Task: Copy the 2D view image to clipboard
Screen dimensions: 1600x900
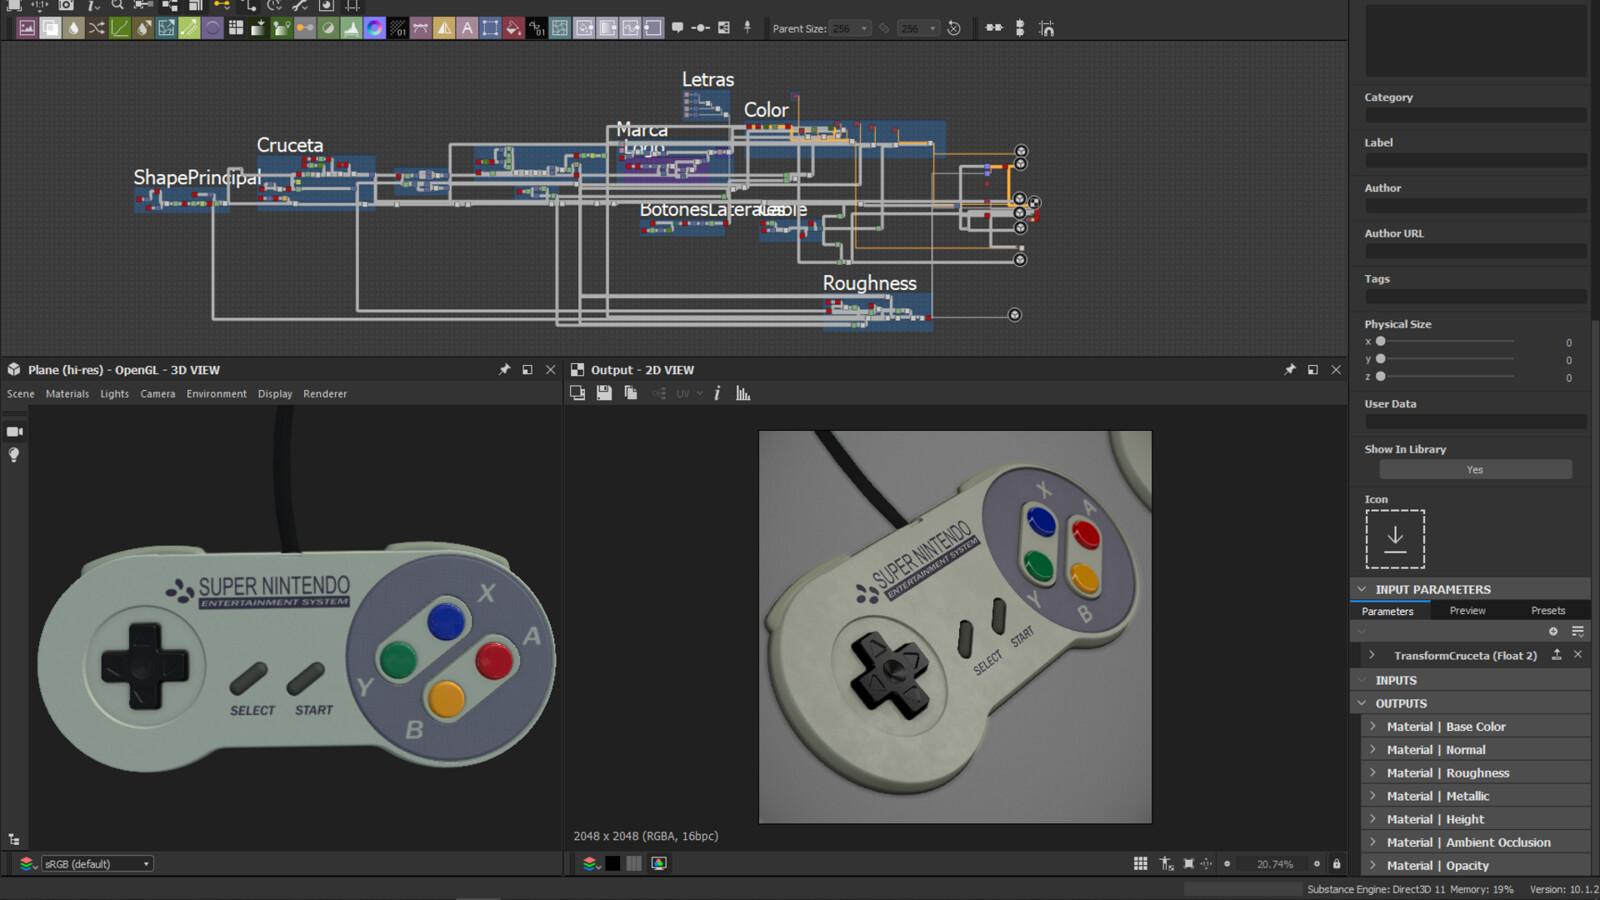Action: click(630, 393)
